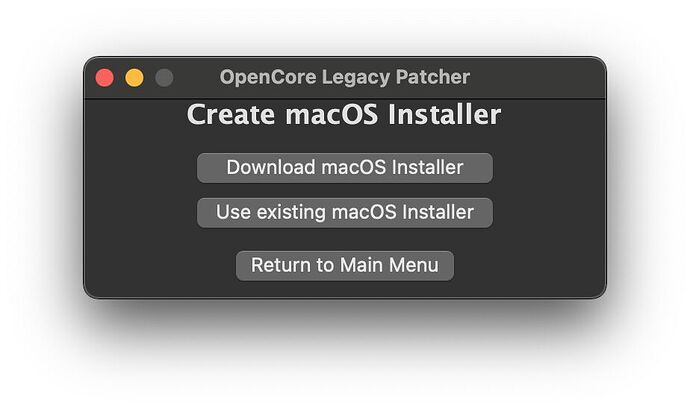Close the window with the red button
The height and width of the screenshot is (409, 690).
(x=105, y=78)
